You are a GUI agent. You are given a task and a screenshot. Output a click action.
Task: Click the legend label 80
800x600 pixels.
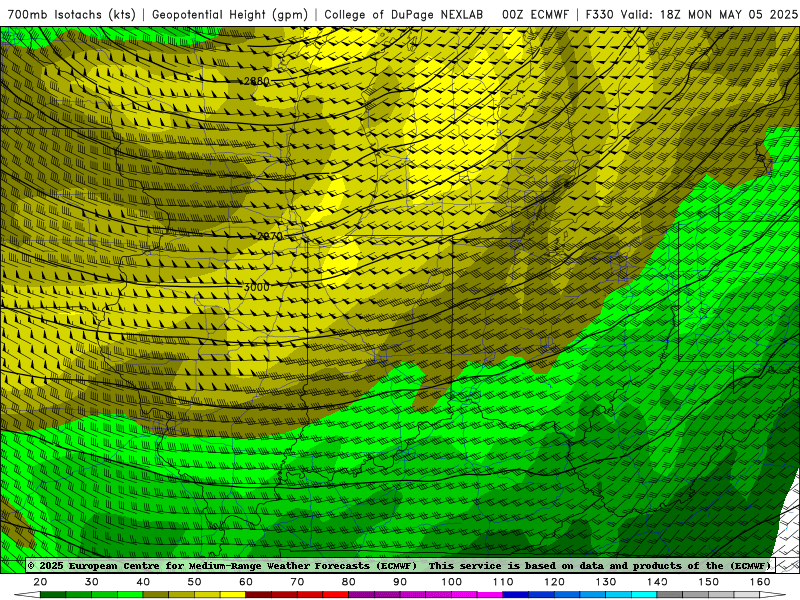[x=348, y=582]
